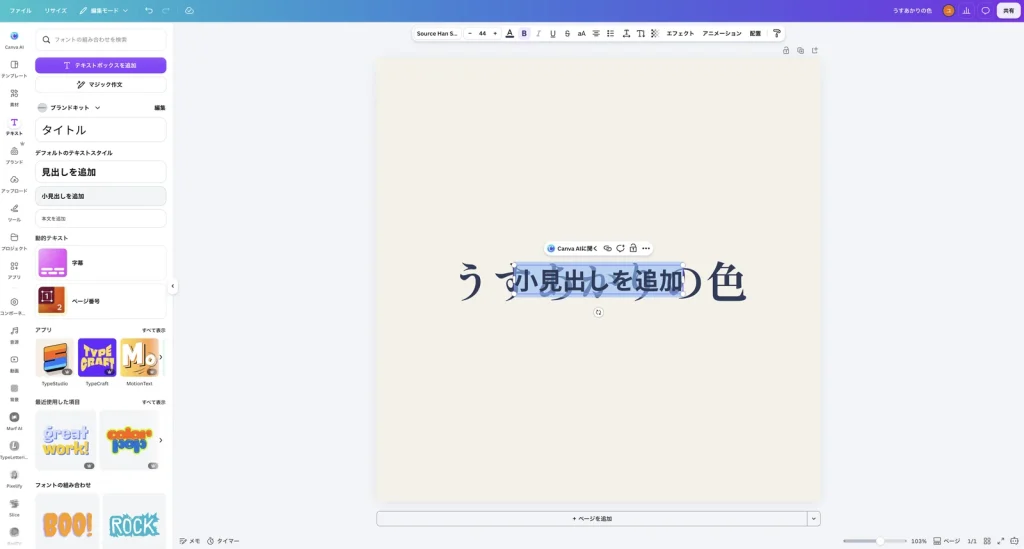Click the cloud save status icon
1024x549 pixels.
coord(189,10)
